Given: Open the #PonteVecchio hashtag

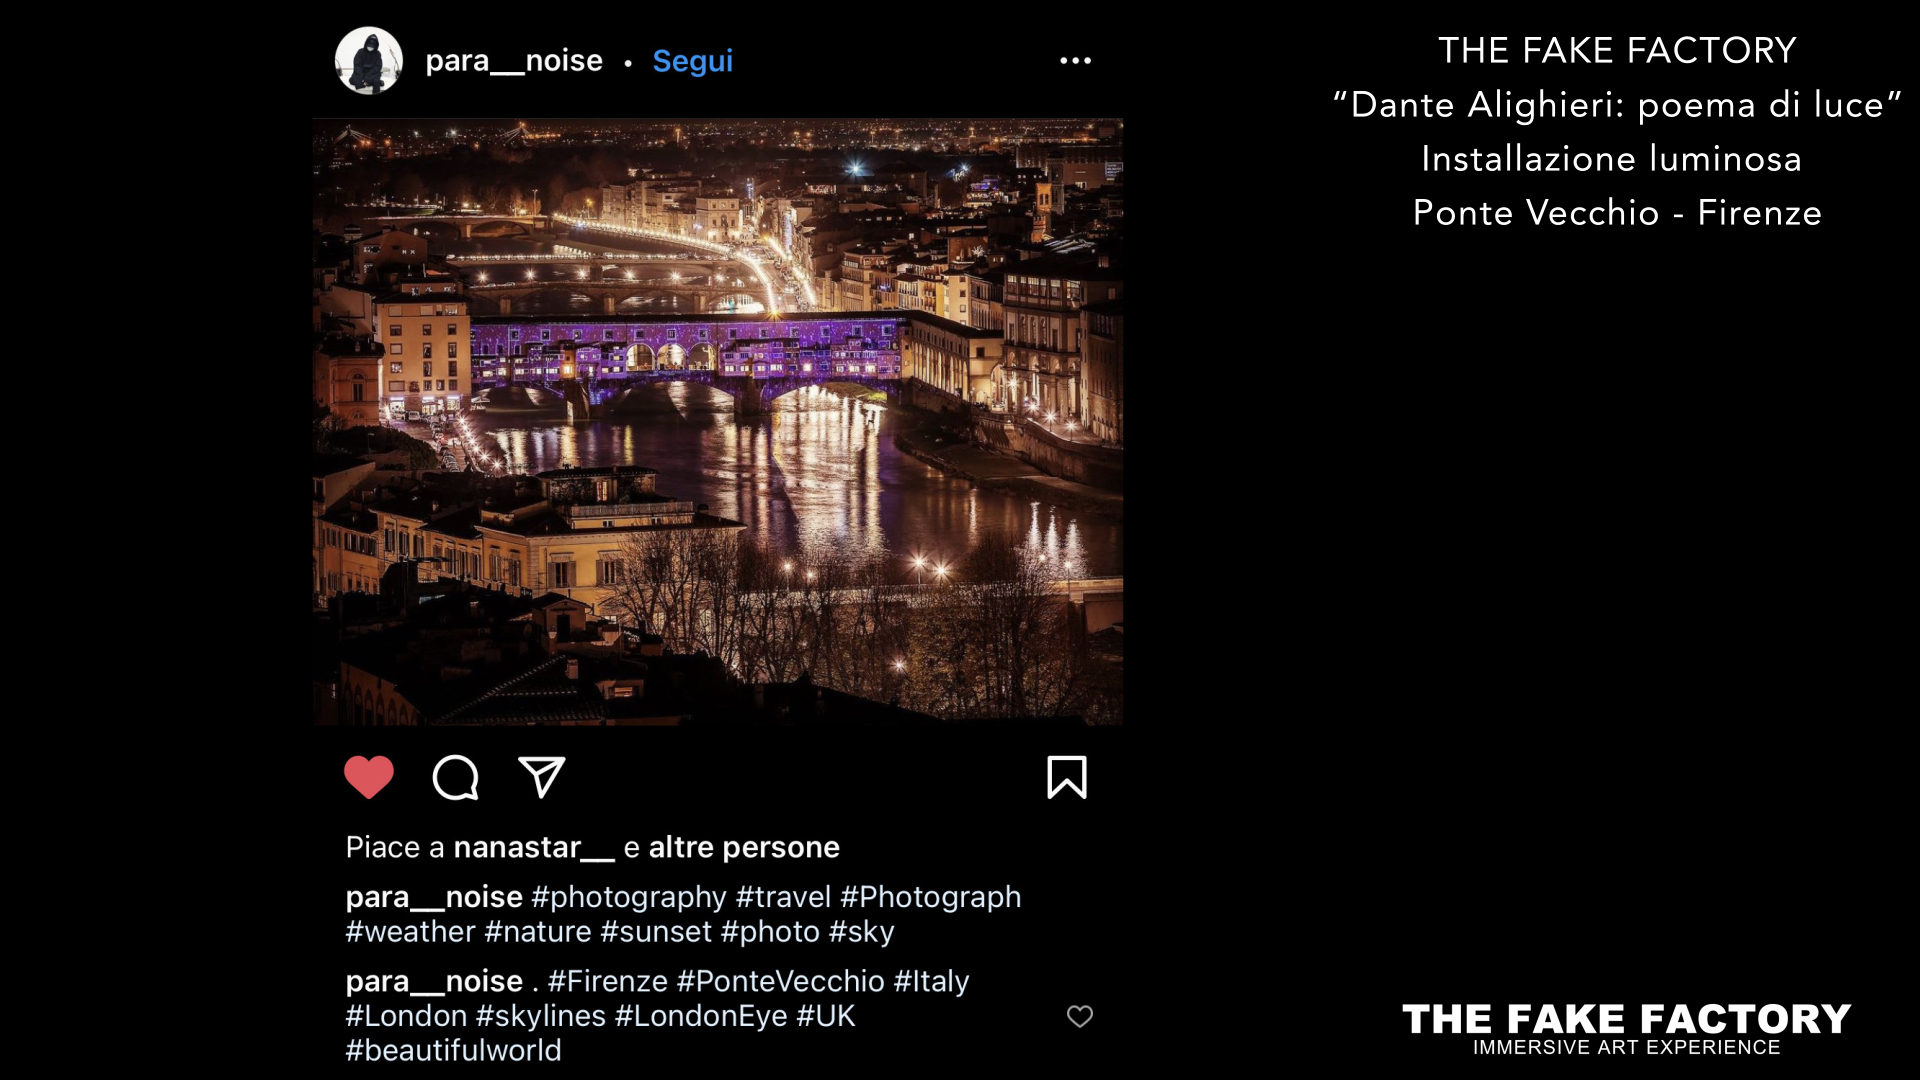Looking at the screenshot, I should [x=781, y=981].
